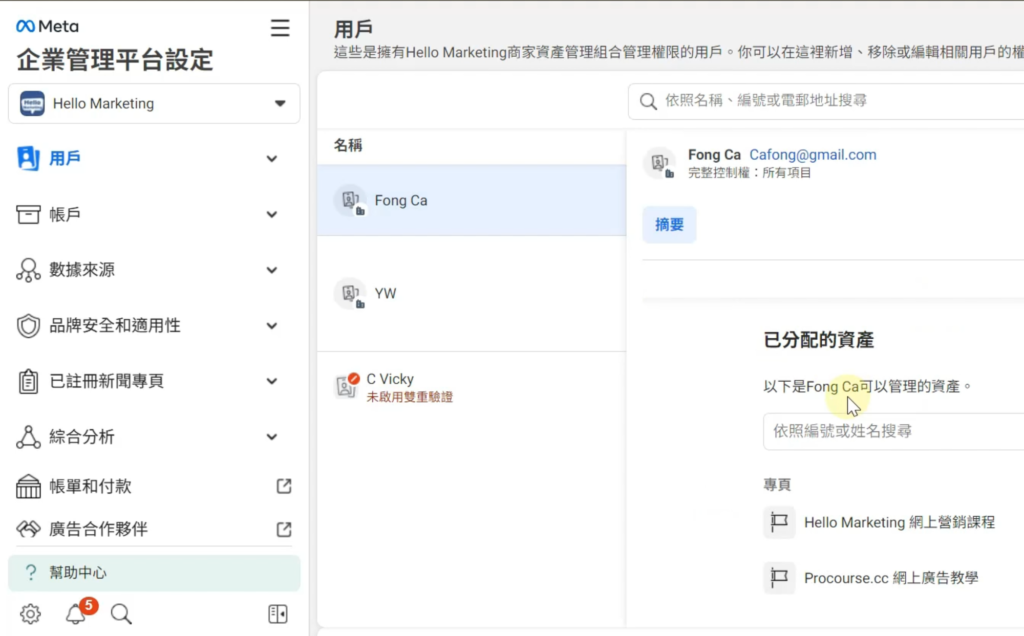Toggle the sidebar collapse panel icon
Image resolution: width=1024 pixels, height=636 pixels.
278,614
